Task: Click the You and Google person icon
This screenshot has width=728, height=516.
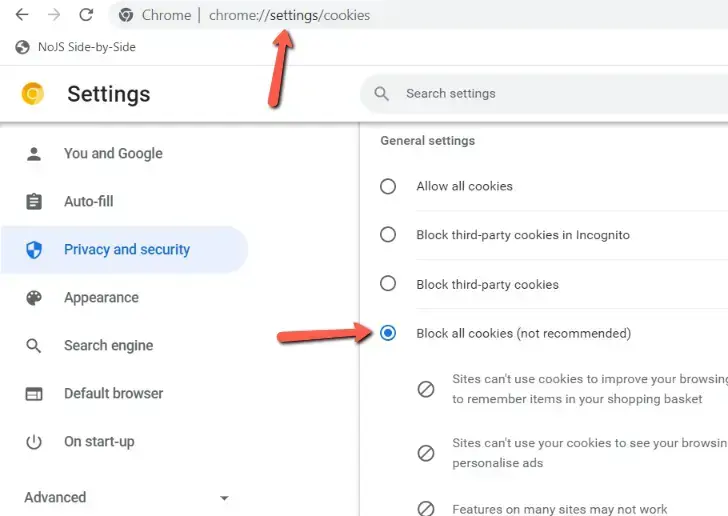Action: [34, 154]
